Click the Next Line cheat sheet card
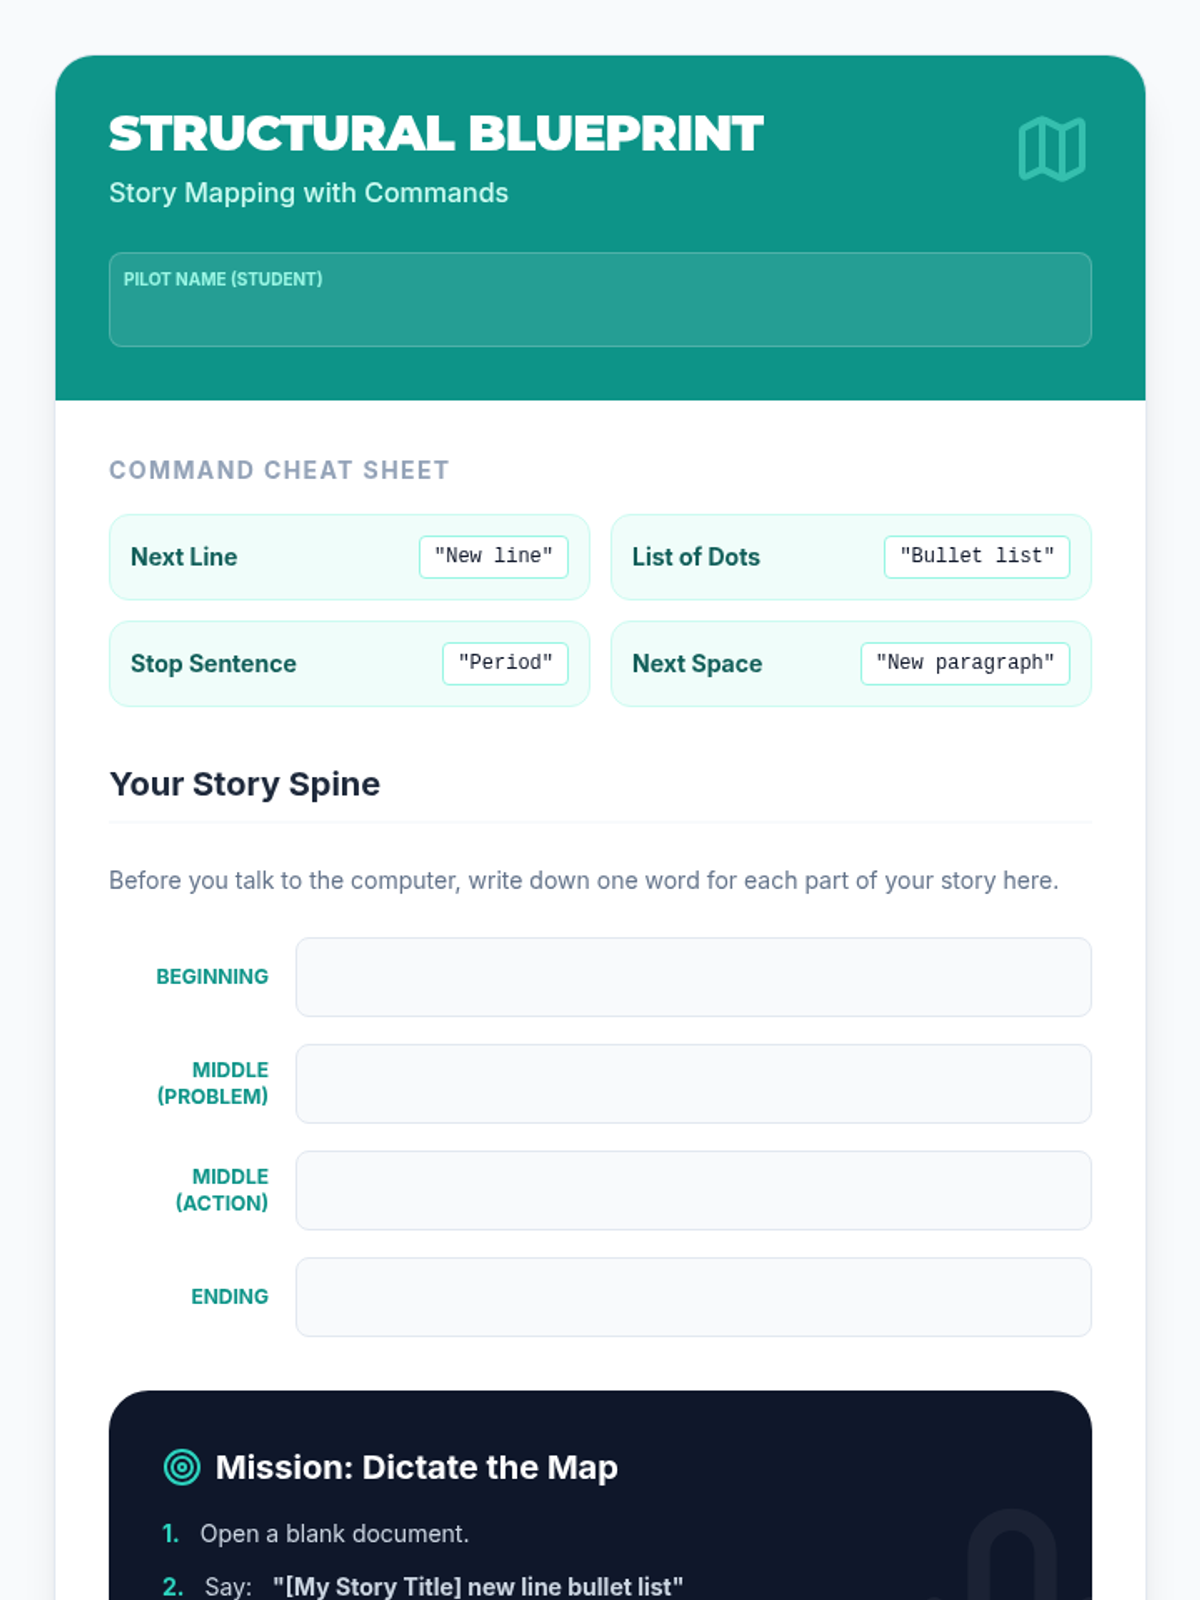 (349, 557)
